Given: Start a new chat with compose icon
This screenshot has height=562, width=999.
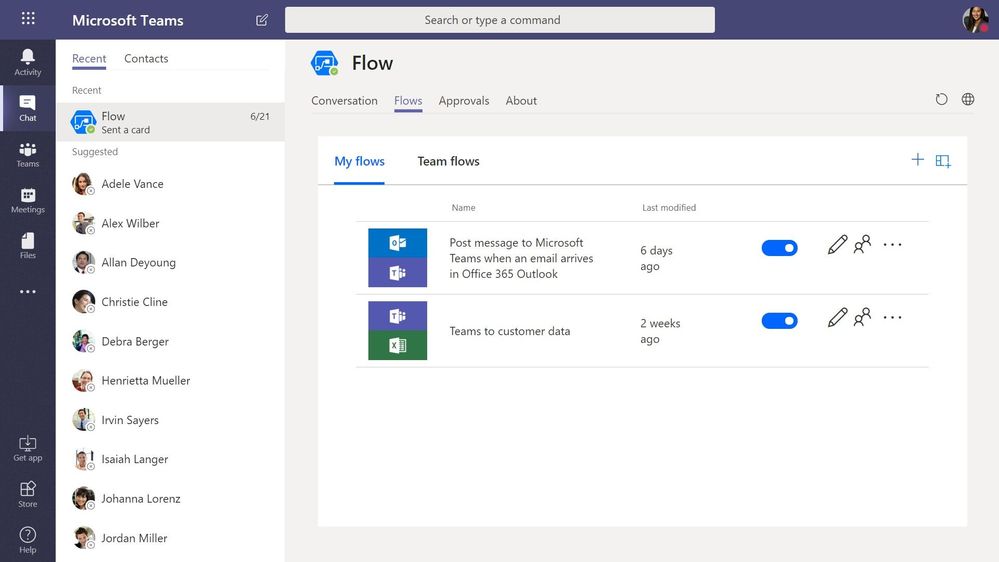Looking at the screenshot, I should [262, 20].
